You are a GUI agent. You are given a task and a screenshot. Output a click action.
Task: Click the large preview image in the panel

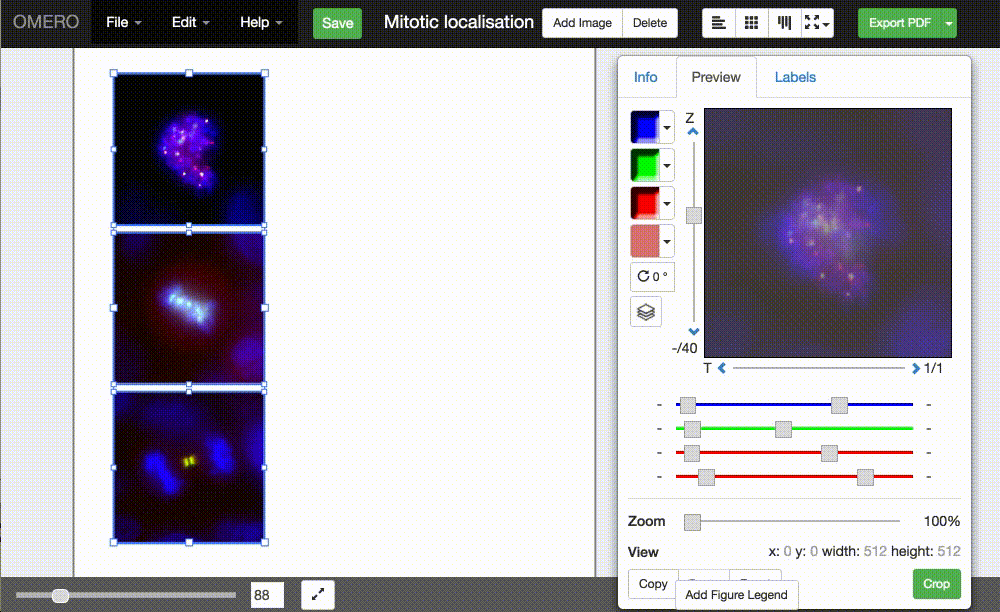[828, 233]
